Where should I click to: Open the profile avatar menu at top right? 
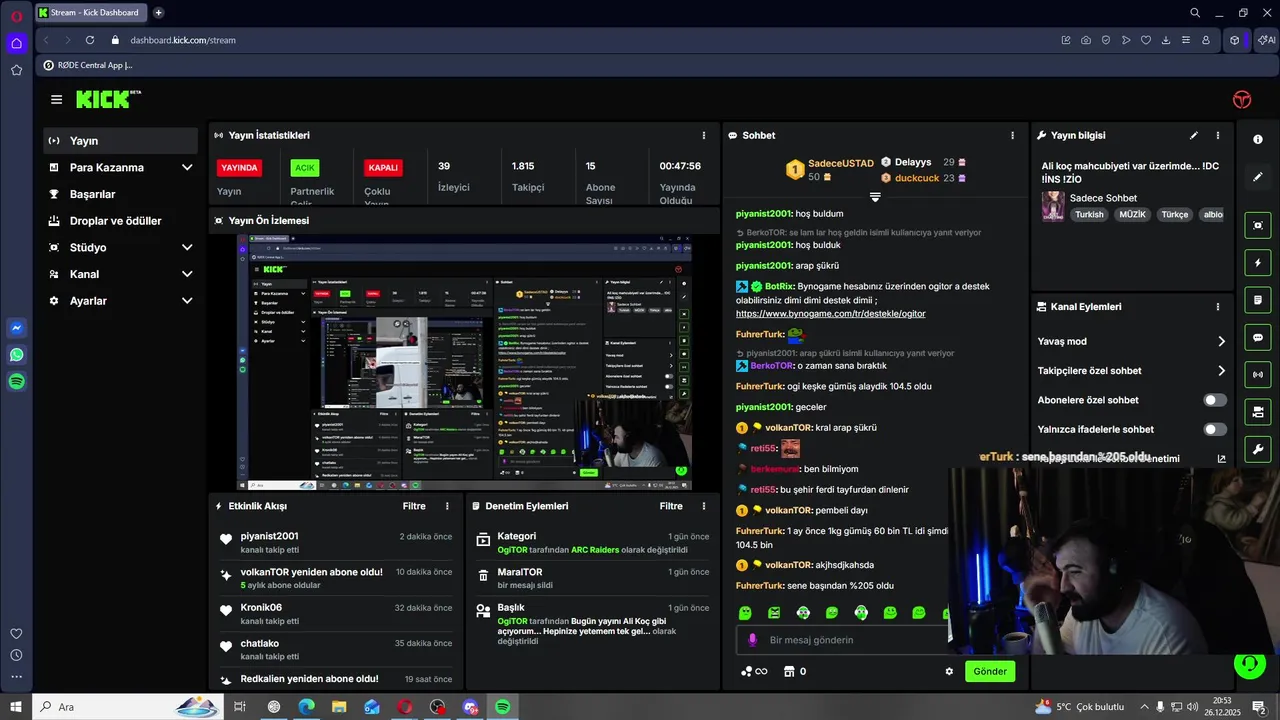pyautogui.click(x=1242, y=99)
